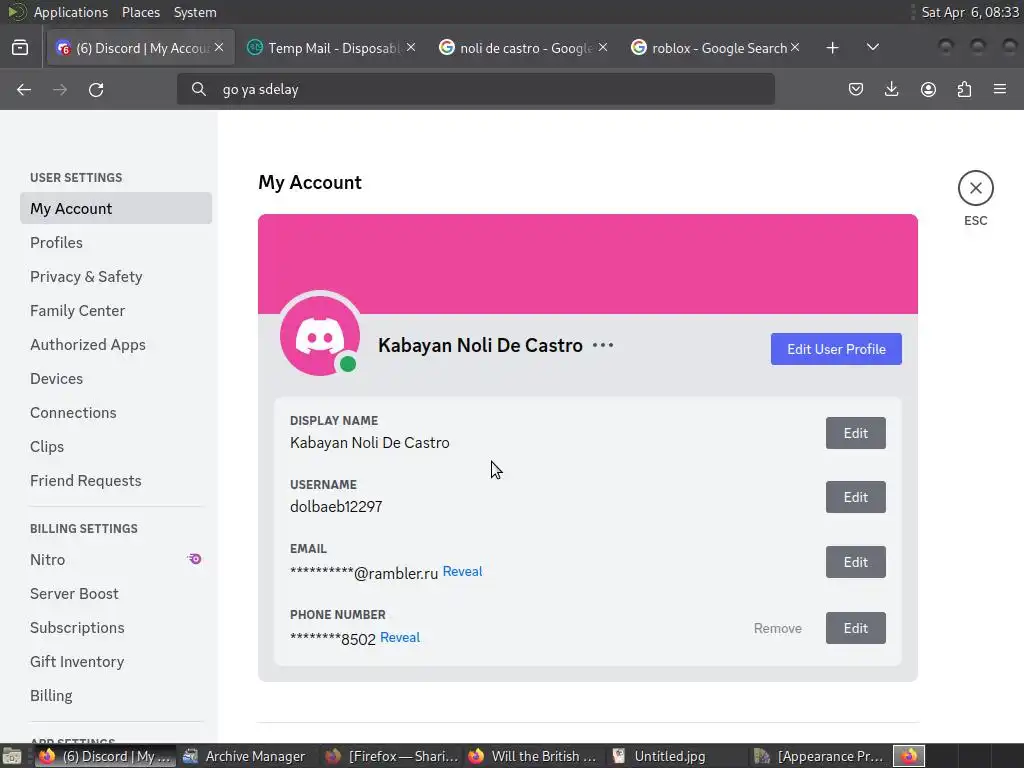Switch to the noli de castro Google tab
The width and height of the screenshot is (1024, 768).
pos(523,48)
